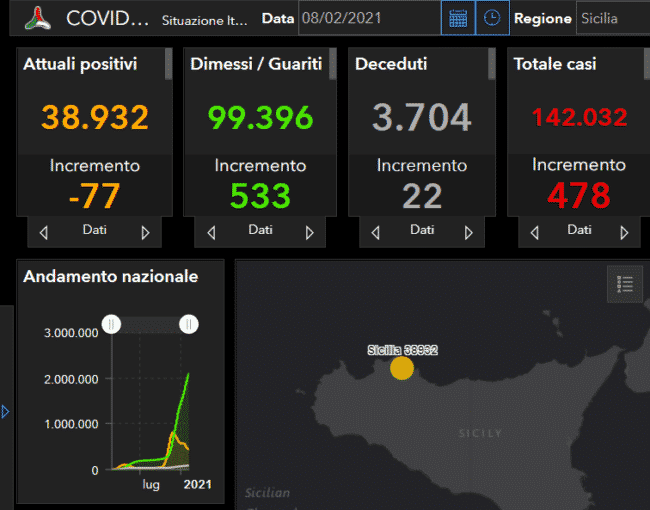Viewport: 650px width, 510px height.
Task: Go to next page of Deceduti card
Action: pyautogui.click(x=468, y=233)
